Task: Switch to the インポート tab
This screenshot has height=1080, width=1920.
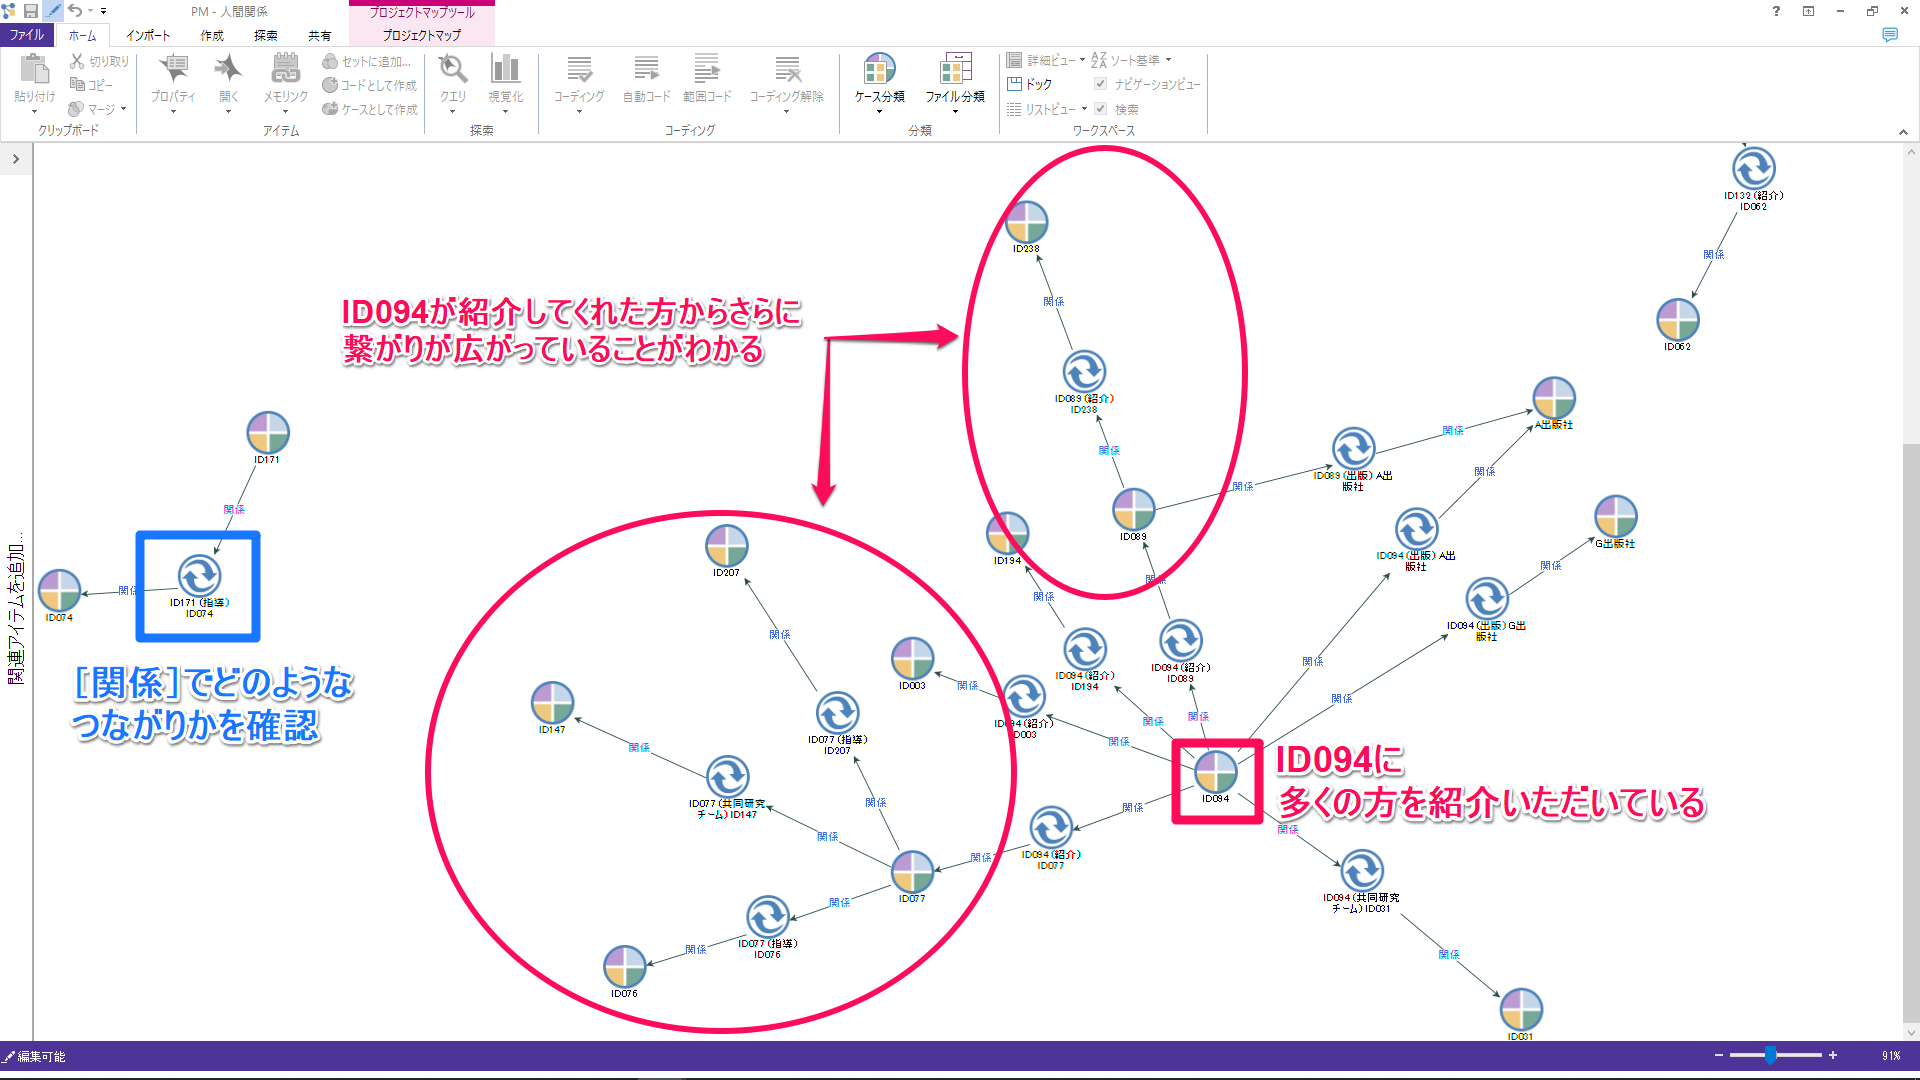Action: click(148, 35)
